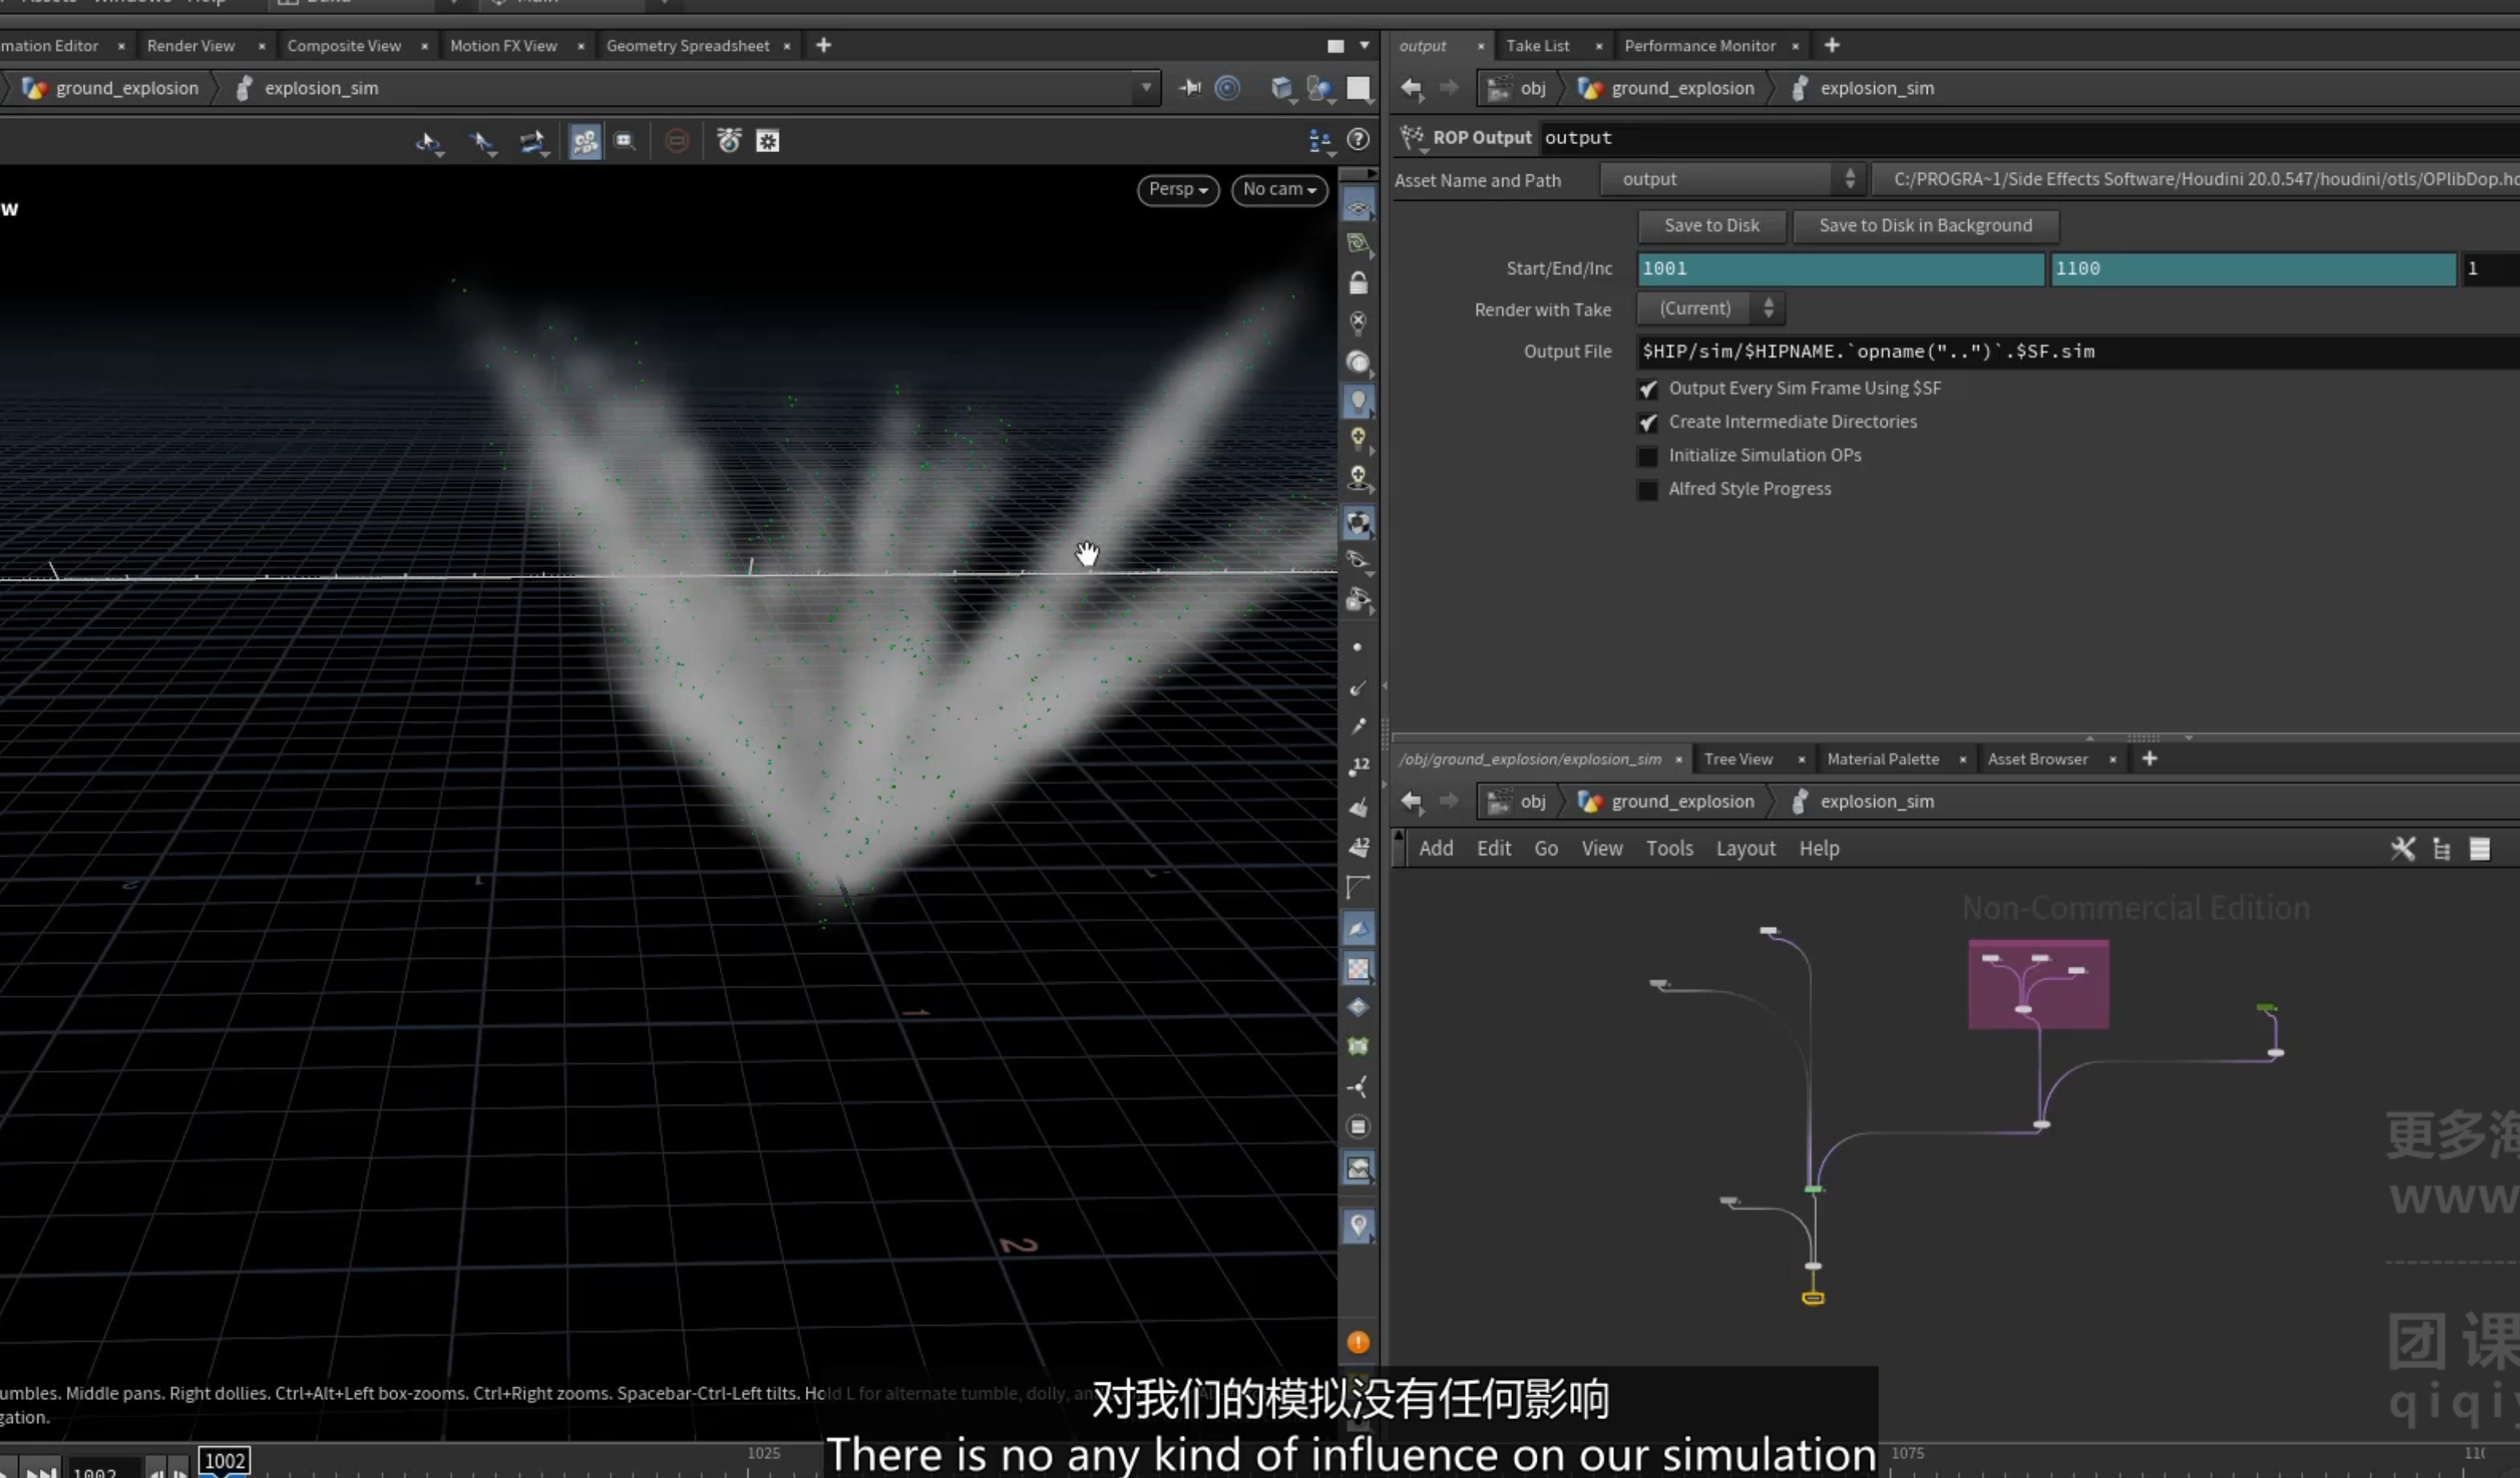Open the Layout menu in network editor
Image resolution: width=2520 pixels, height=1478 pixels.
[x=1745, y=848]
